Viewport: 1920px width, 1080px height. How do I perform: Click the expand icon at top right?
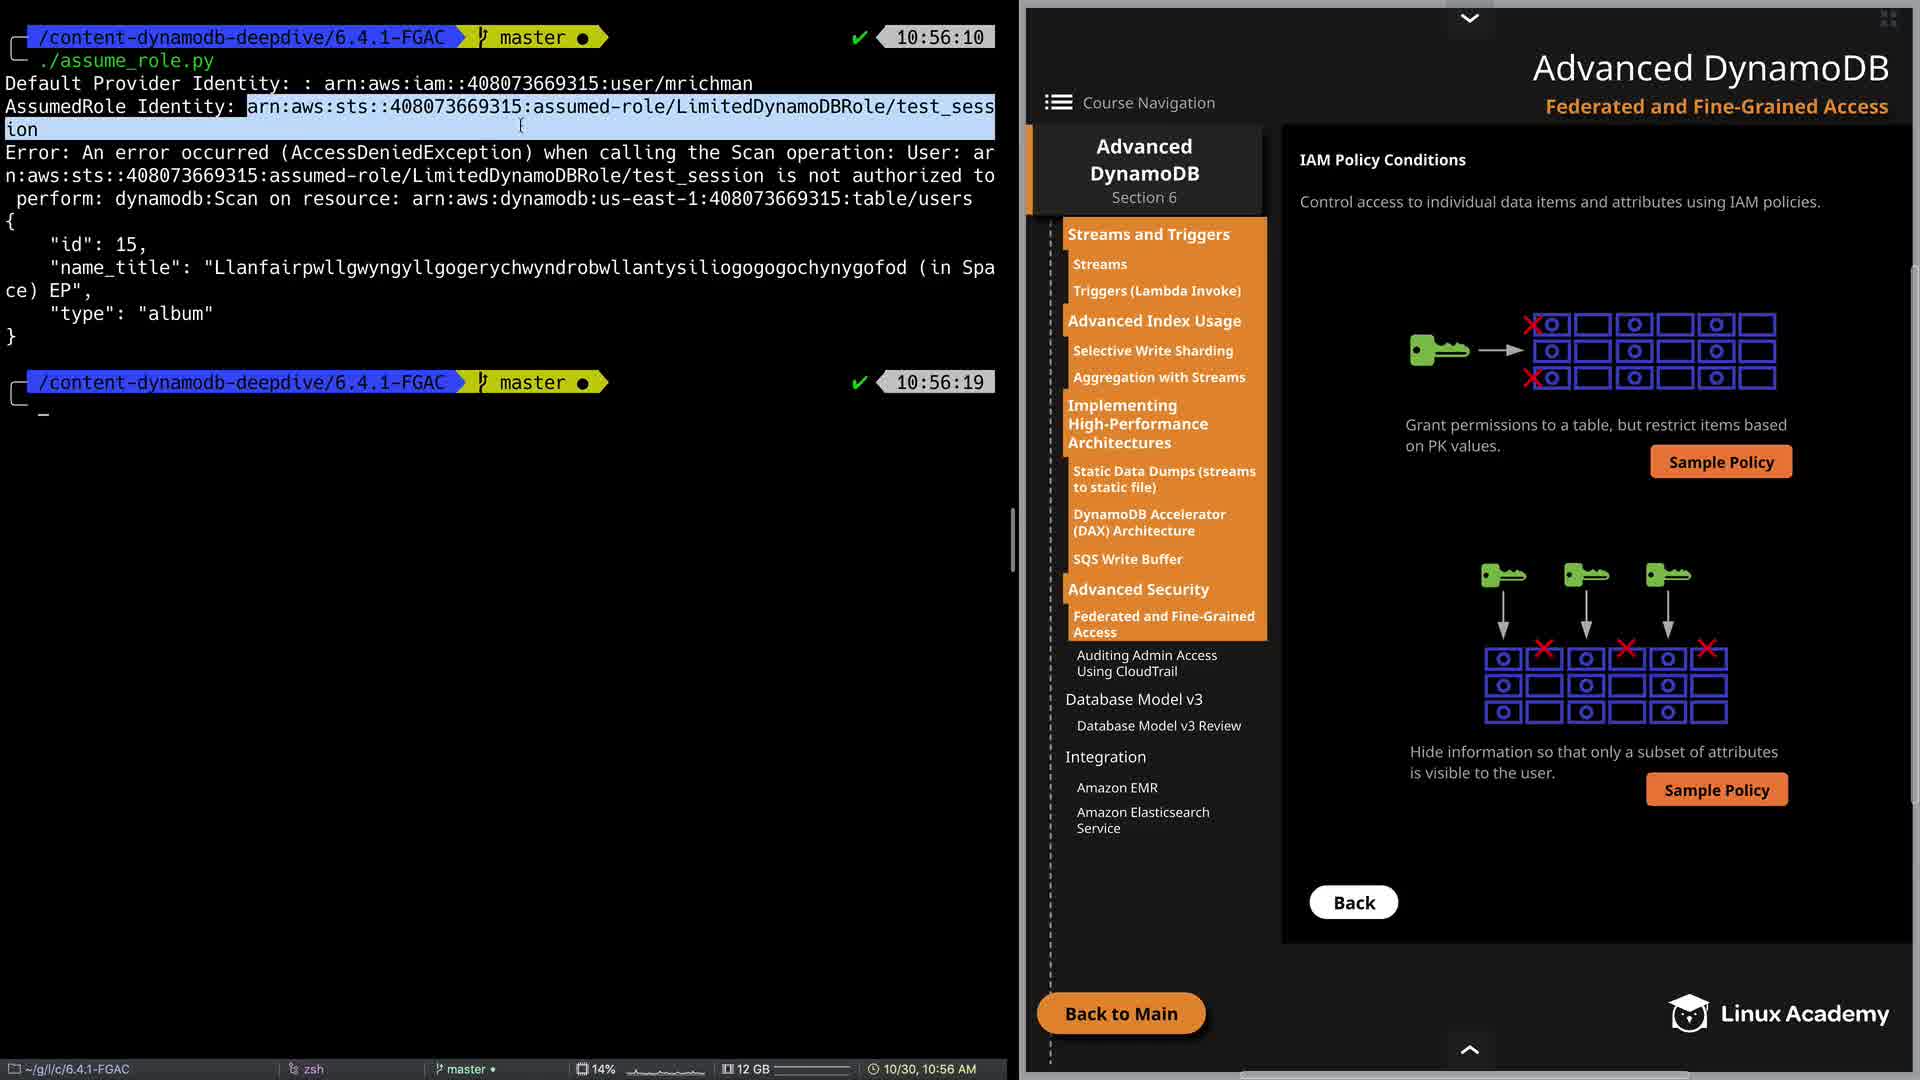pyautogui.click(x=1888, y=19)
